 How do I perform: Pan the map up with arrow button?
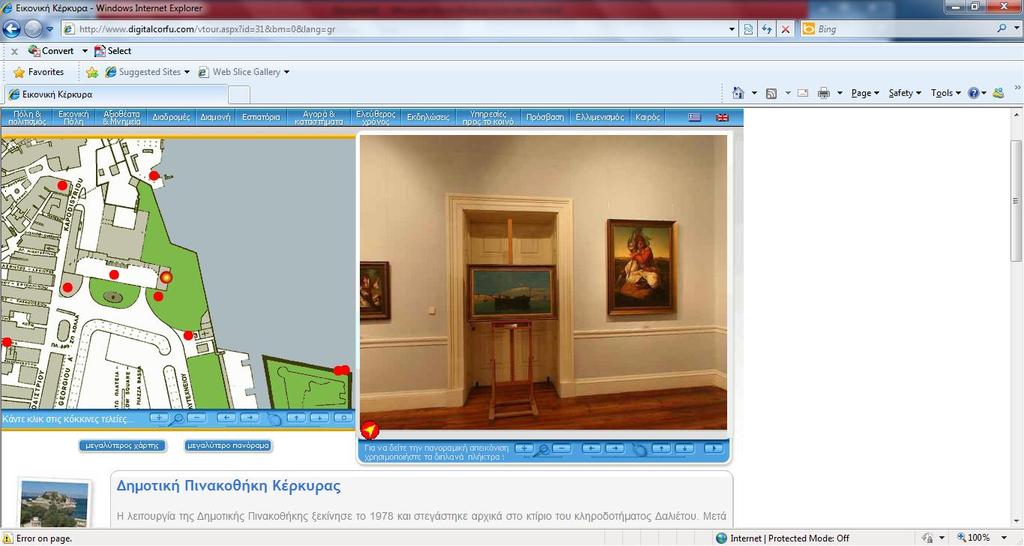pos(296,418)
